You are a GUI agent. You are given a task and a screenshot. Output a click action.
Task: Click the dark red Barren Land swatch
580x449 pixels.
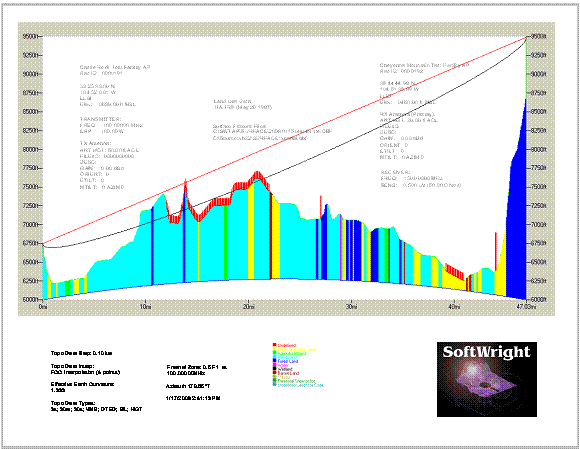(274, 372)
